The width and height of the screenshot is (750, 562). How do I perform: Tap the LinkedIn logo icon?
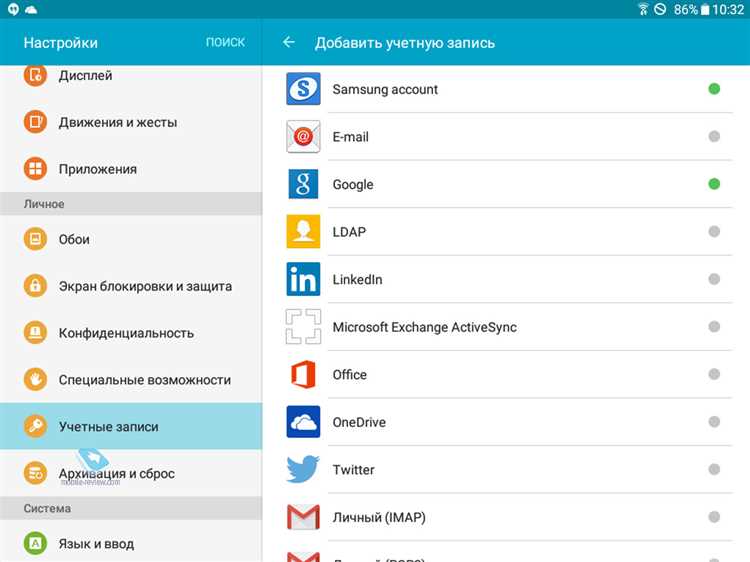pyautogui.click(x=303, y=279)
